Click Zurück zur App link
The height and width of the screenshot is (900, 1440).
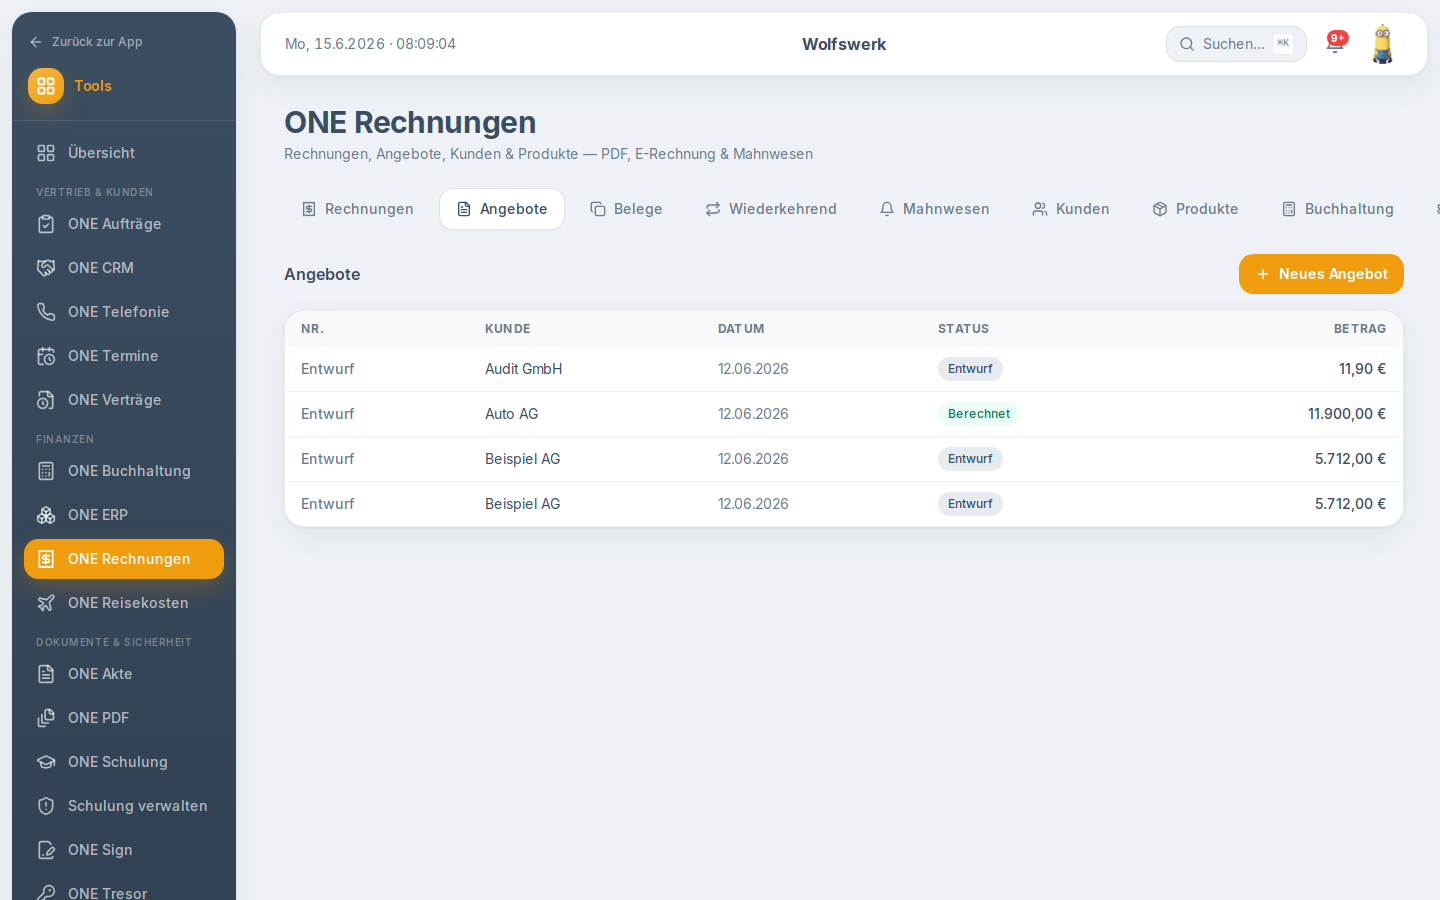coord(86,42)
